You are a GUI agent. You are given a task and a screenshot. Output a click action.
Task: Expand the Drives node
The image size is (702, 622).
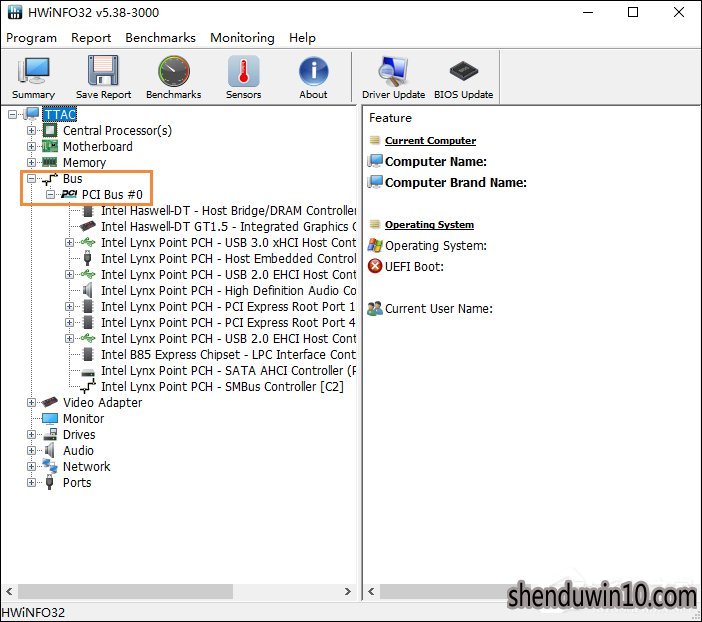[31, 434]
